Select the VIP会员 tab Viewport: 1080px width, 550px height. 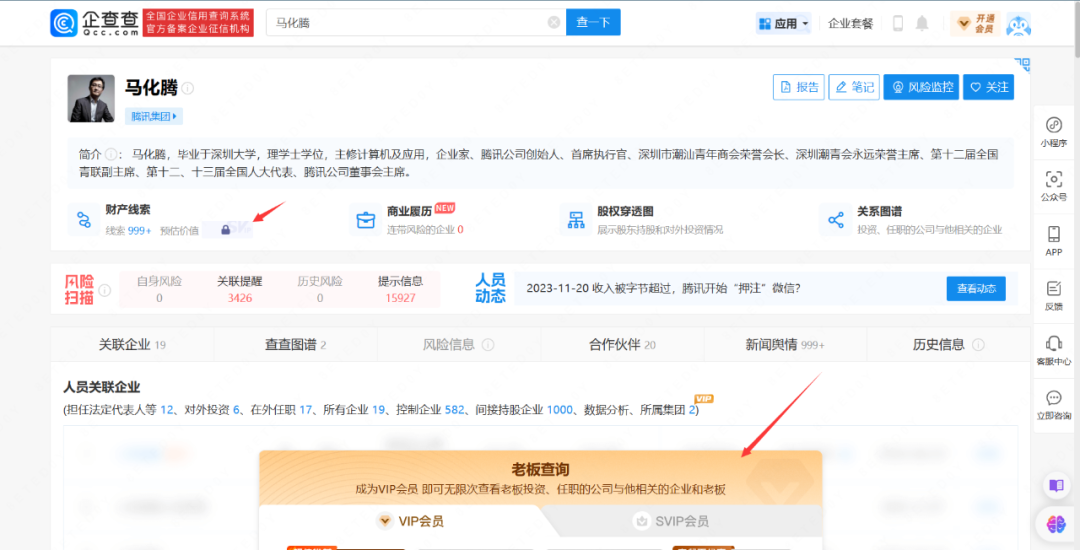click(x=411, y=521)
